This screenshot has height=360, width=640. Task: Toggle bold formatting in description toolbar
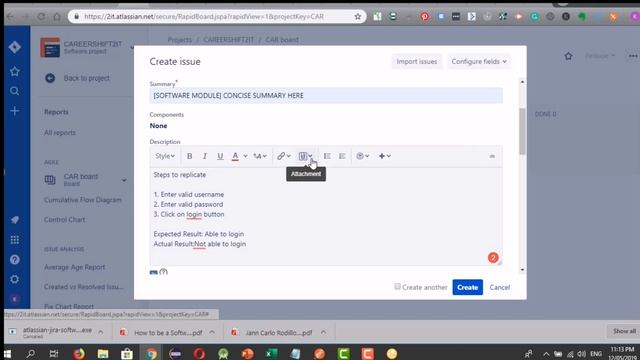coord(189,156)
